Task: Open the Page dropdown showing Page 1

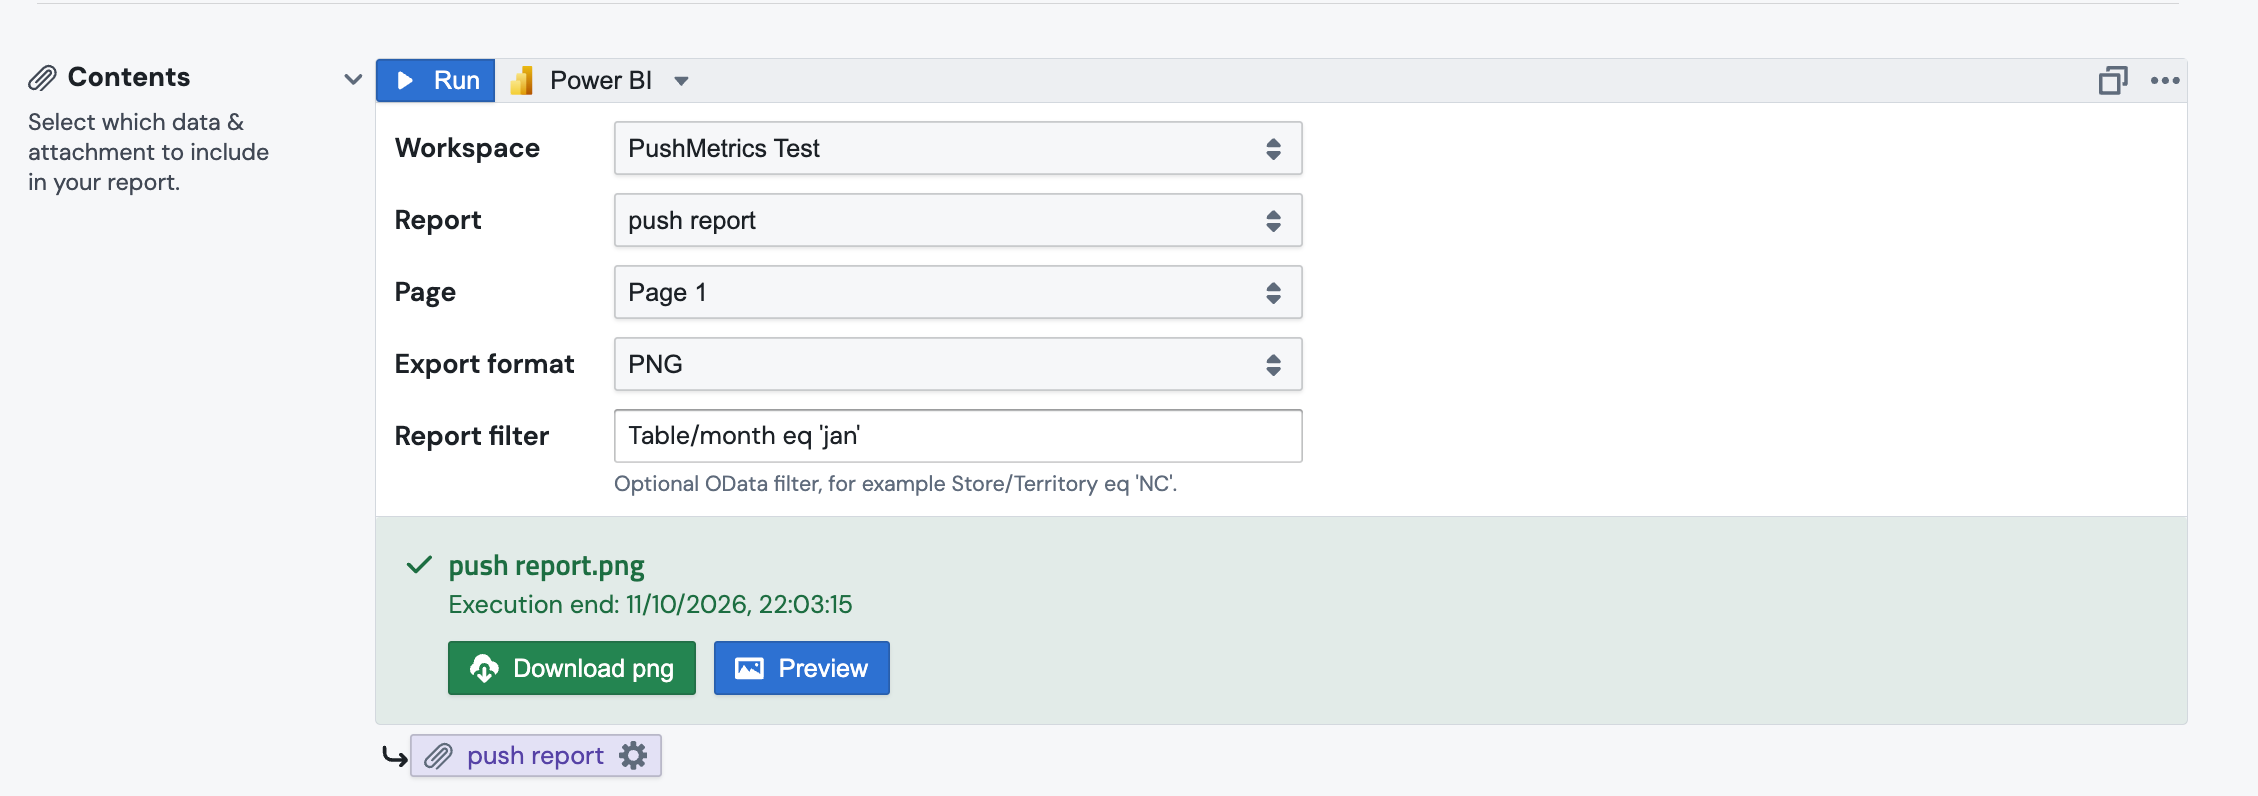Action: (x=958, y=292)
